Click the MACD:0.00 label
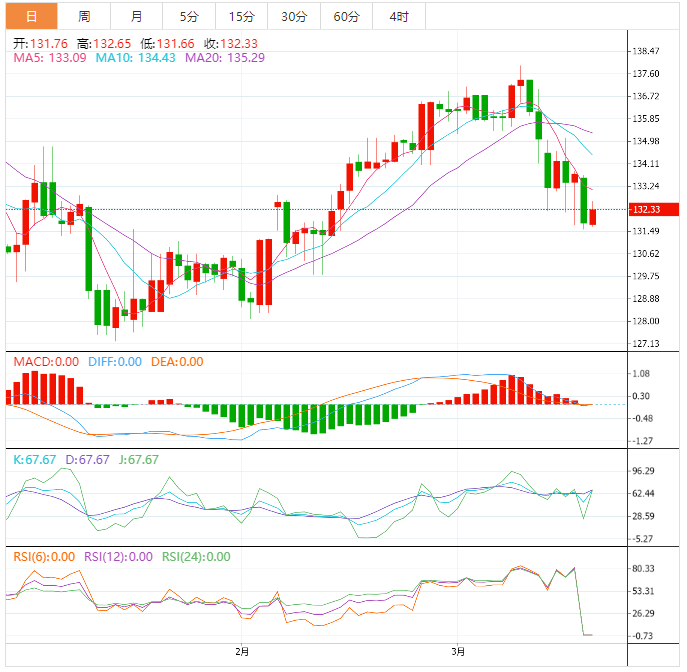Viewport: 687px width, 672px height. [46, 362]
